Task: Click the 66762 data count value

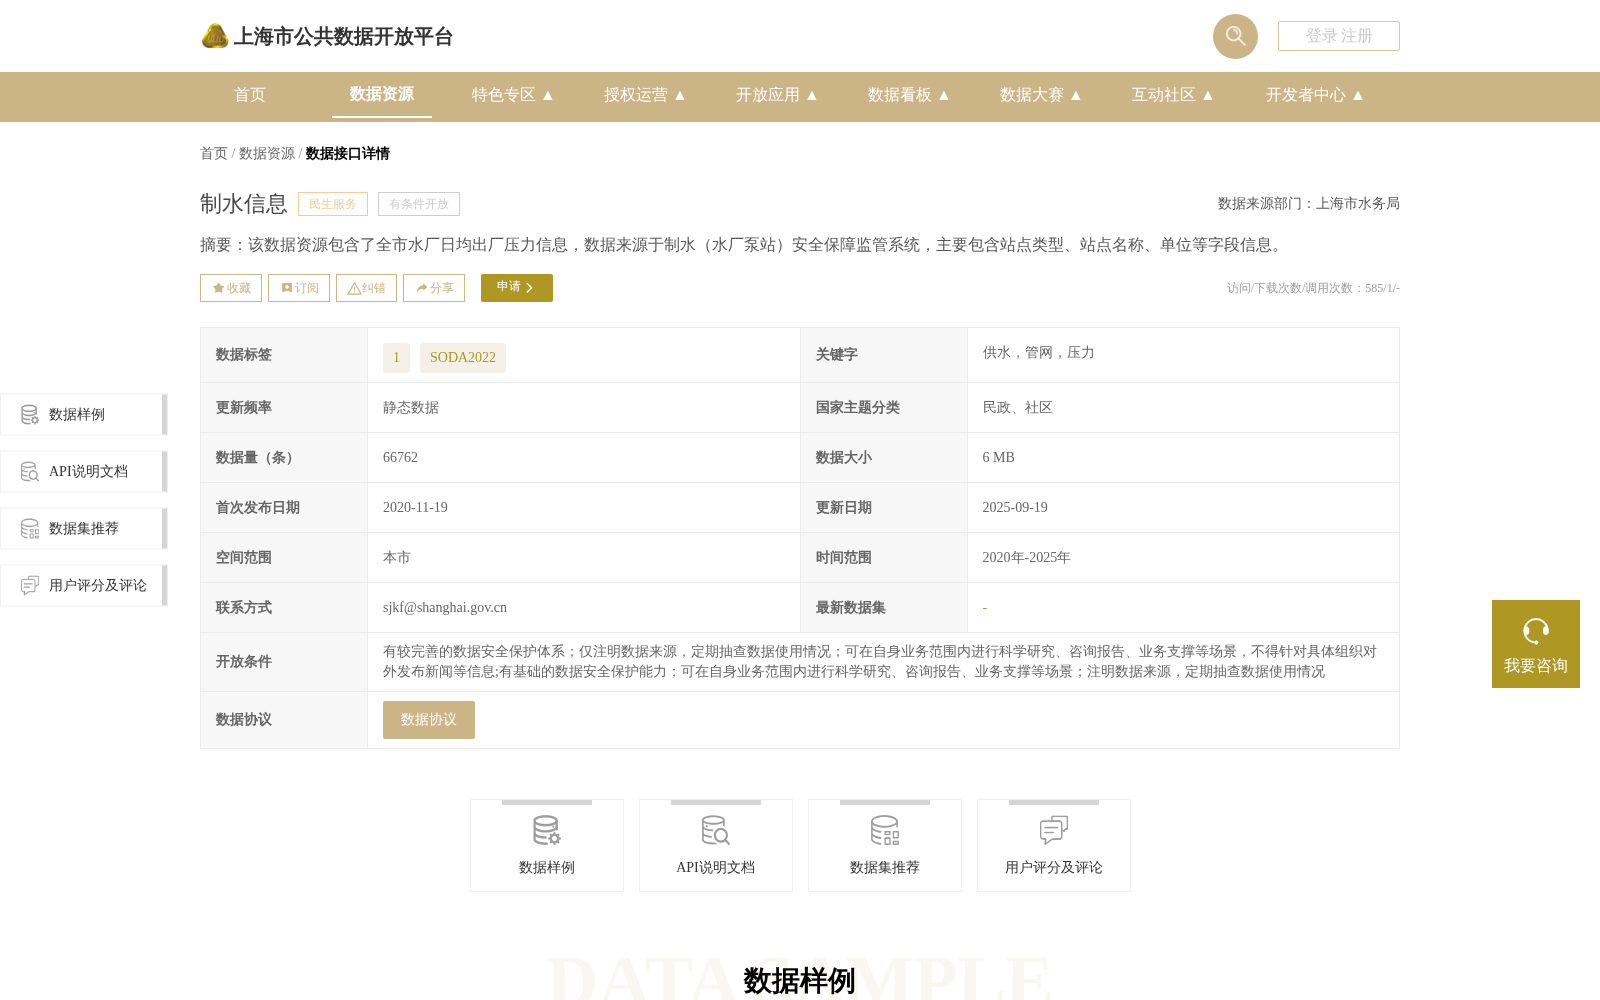Action: point(400,457)
